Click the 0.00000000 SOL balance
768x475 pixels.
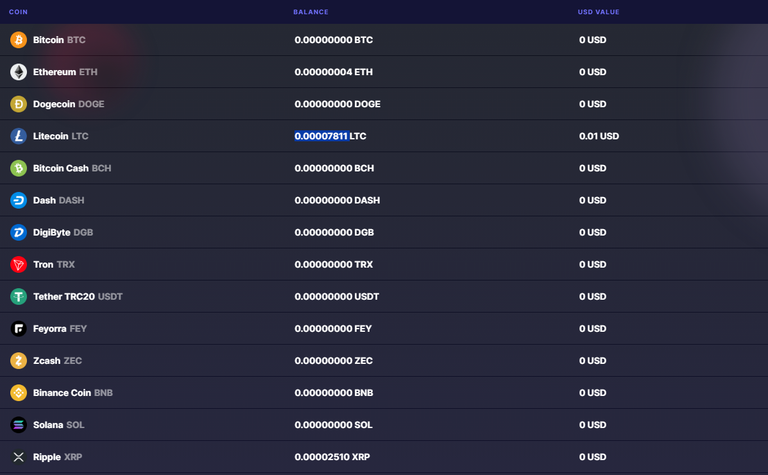click(334, 425)
